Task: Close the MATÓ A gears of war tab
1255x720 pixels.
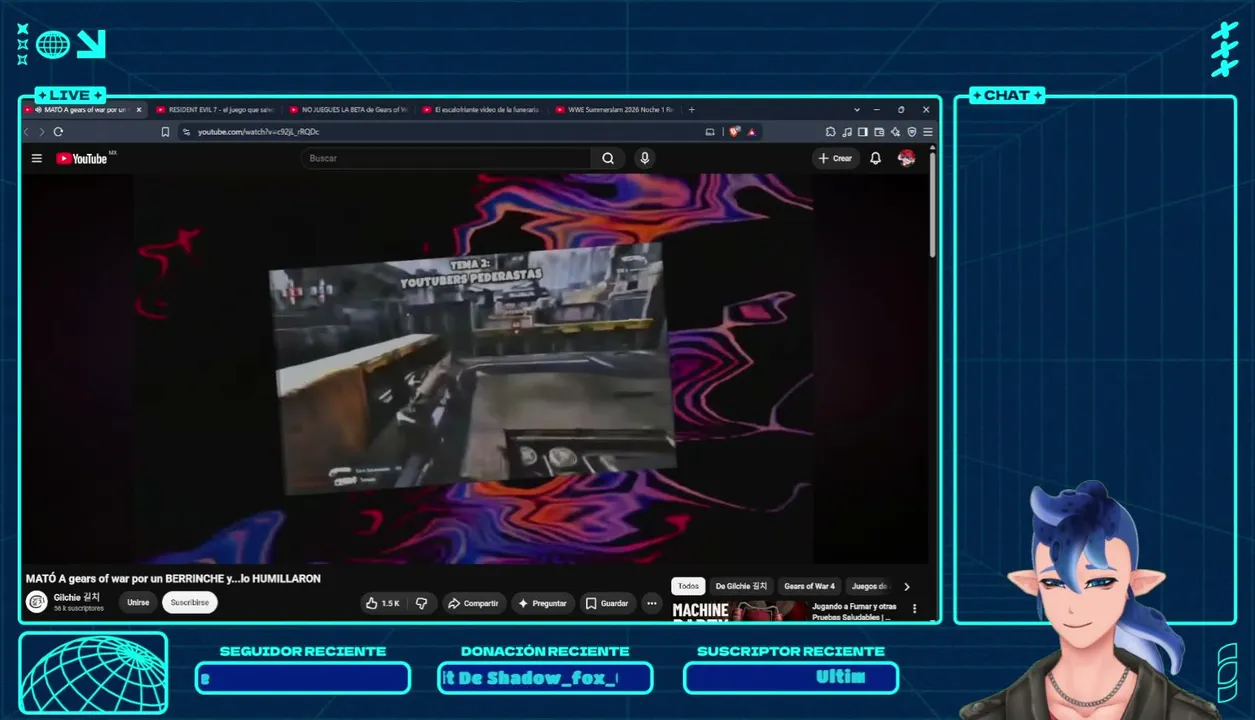Action: point(139,109)
